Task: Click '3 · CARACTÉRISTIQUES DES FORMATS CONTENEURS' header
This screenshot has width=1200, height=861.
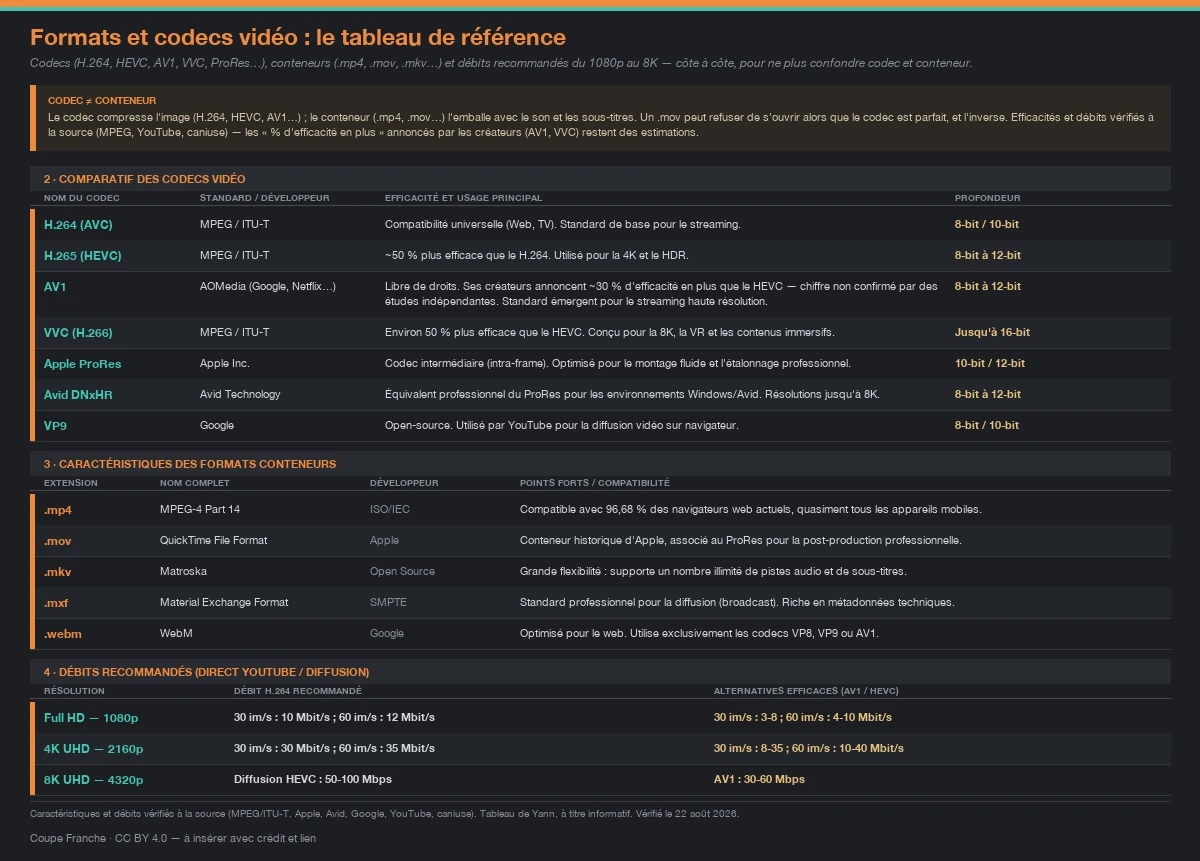Action: point(190,464)
